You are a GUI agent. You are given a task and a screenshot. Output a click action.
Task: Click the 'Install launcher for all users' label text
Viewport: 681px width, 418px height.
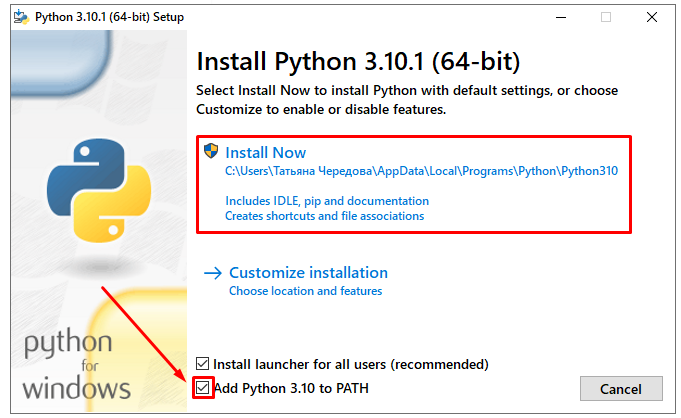pos(350,364)
